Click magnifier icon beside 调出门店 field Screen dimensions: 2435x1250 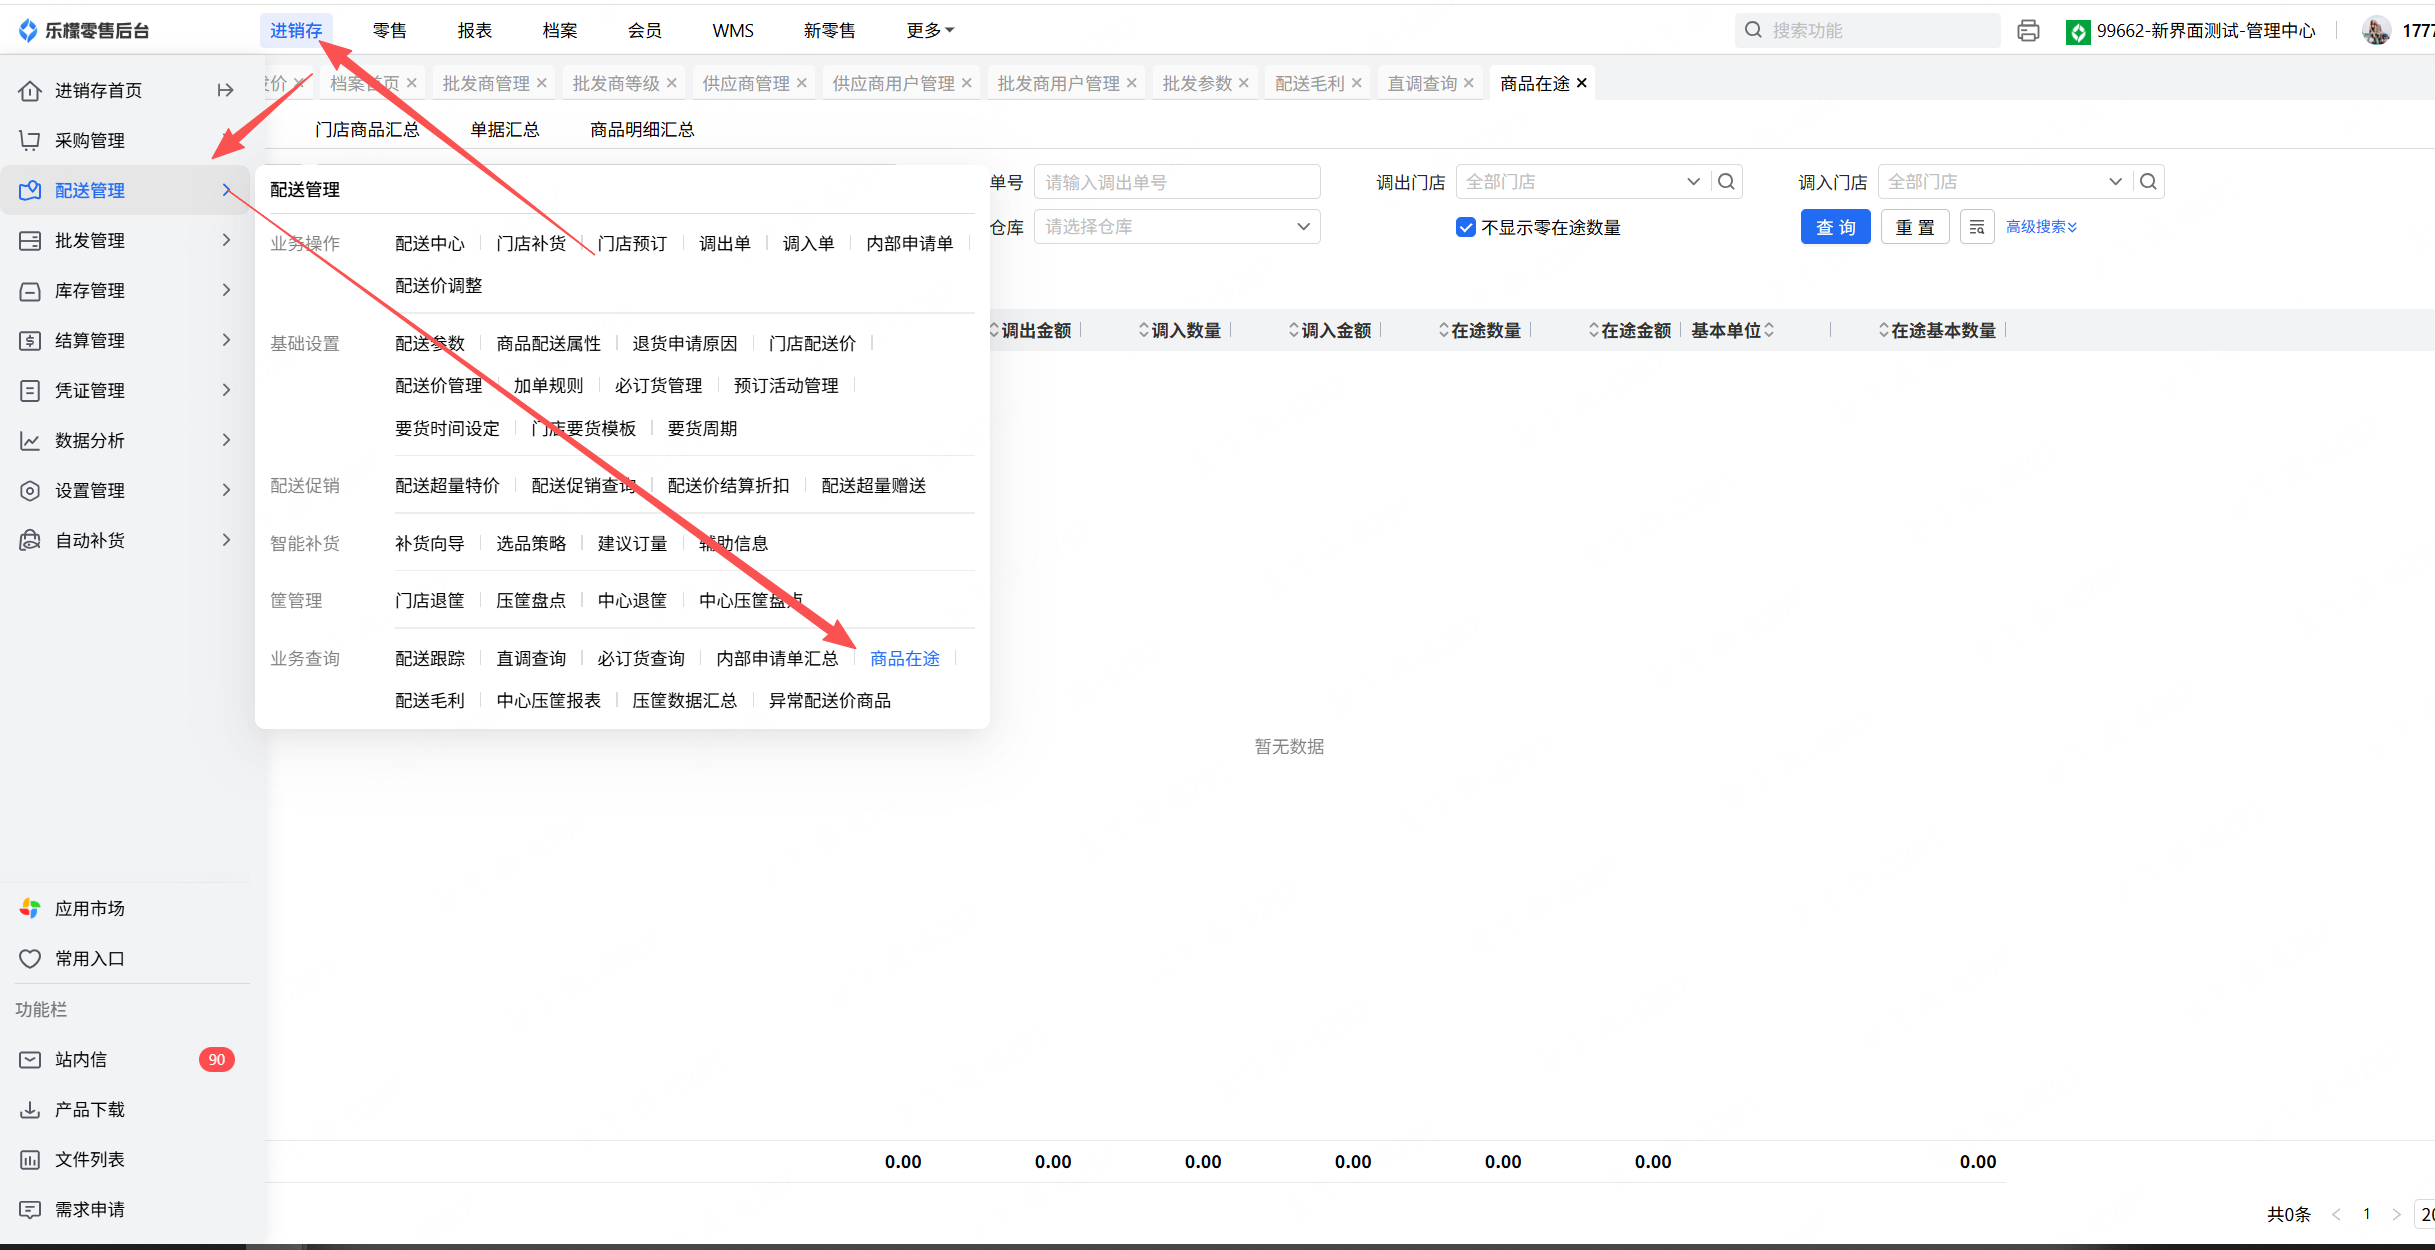(x=1726, y=182)
